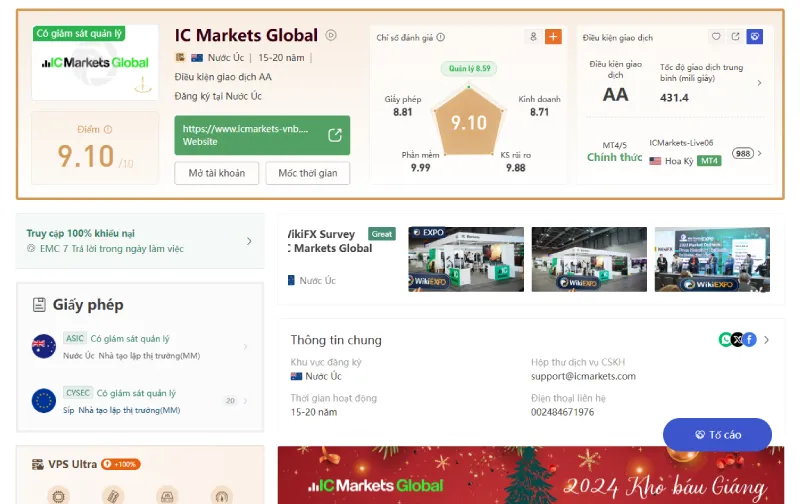This screenshot has height=504, width=800.
Task: Click the 988 server count badge
Action: coord(743,154)
